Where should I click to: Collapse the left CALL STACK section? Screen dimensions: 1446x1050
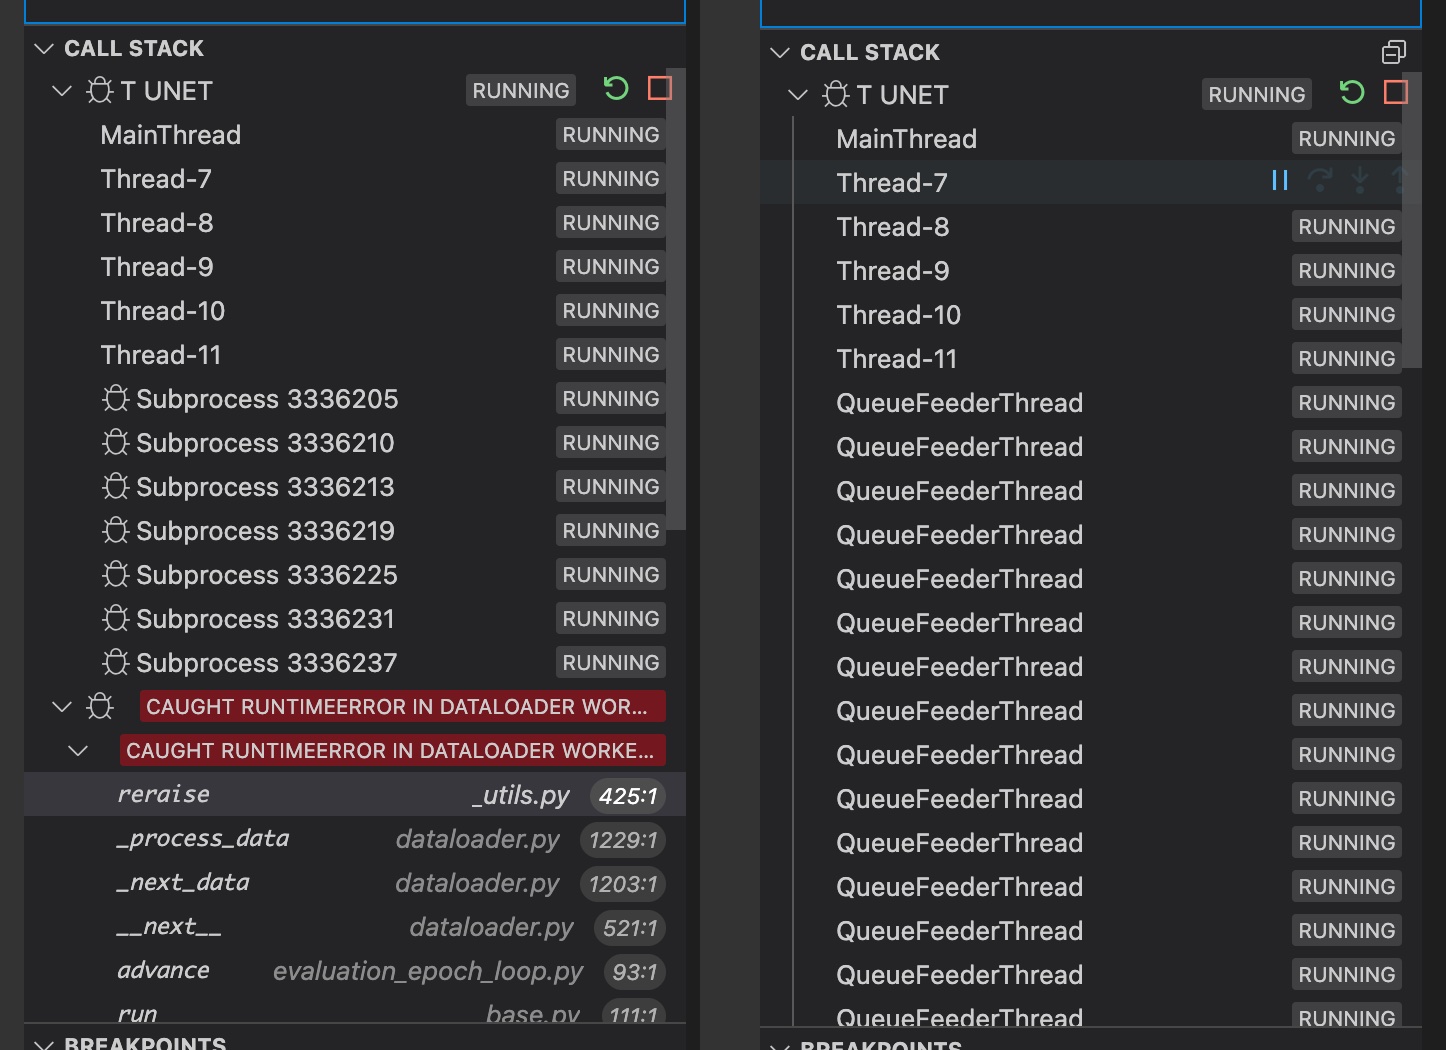coord(43,47)
